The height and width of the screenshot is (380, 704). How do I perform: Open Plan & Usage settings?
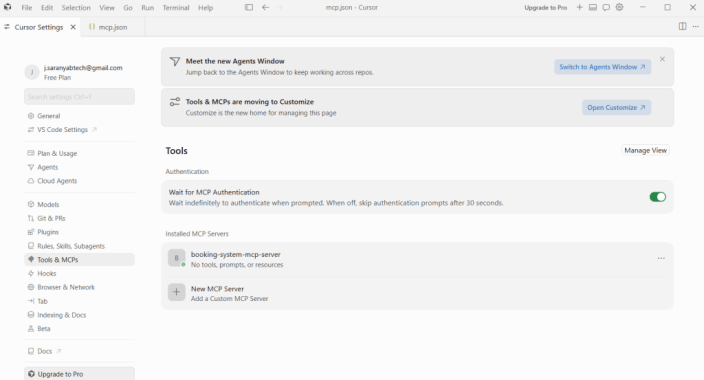[57, 153]
